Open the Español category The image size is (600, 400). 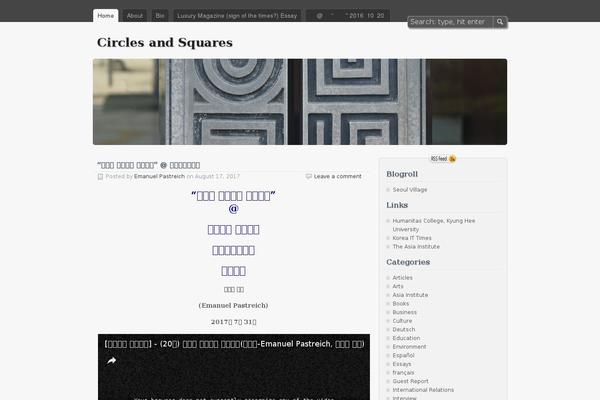pos(403,356)
